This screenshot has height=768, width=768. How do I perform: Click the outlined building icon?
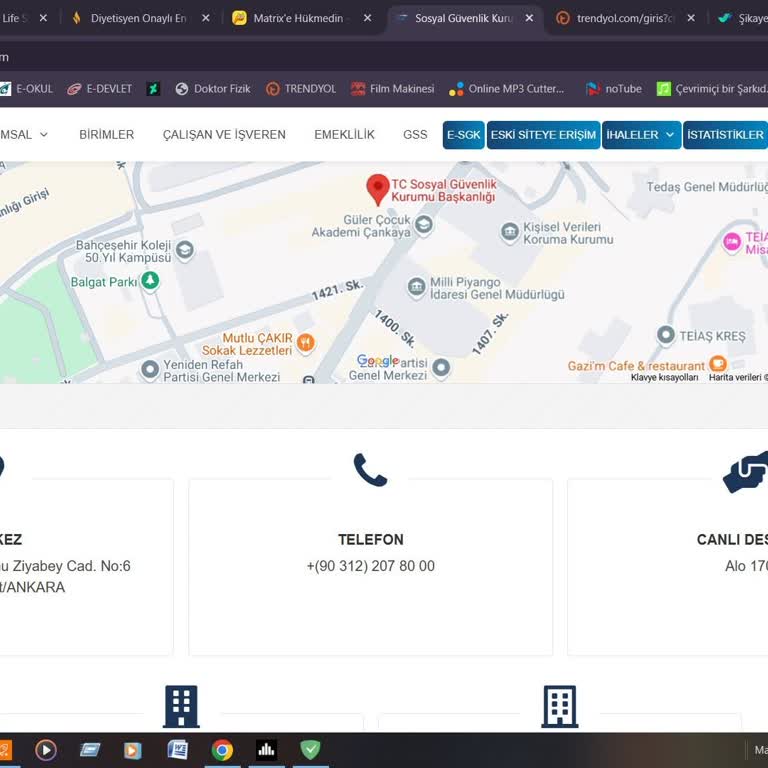(x=560, y=706)
